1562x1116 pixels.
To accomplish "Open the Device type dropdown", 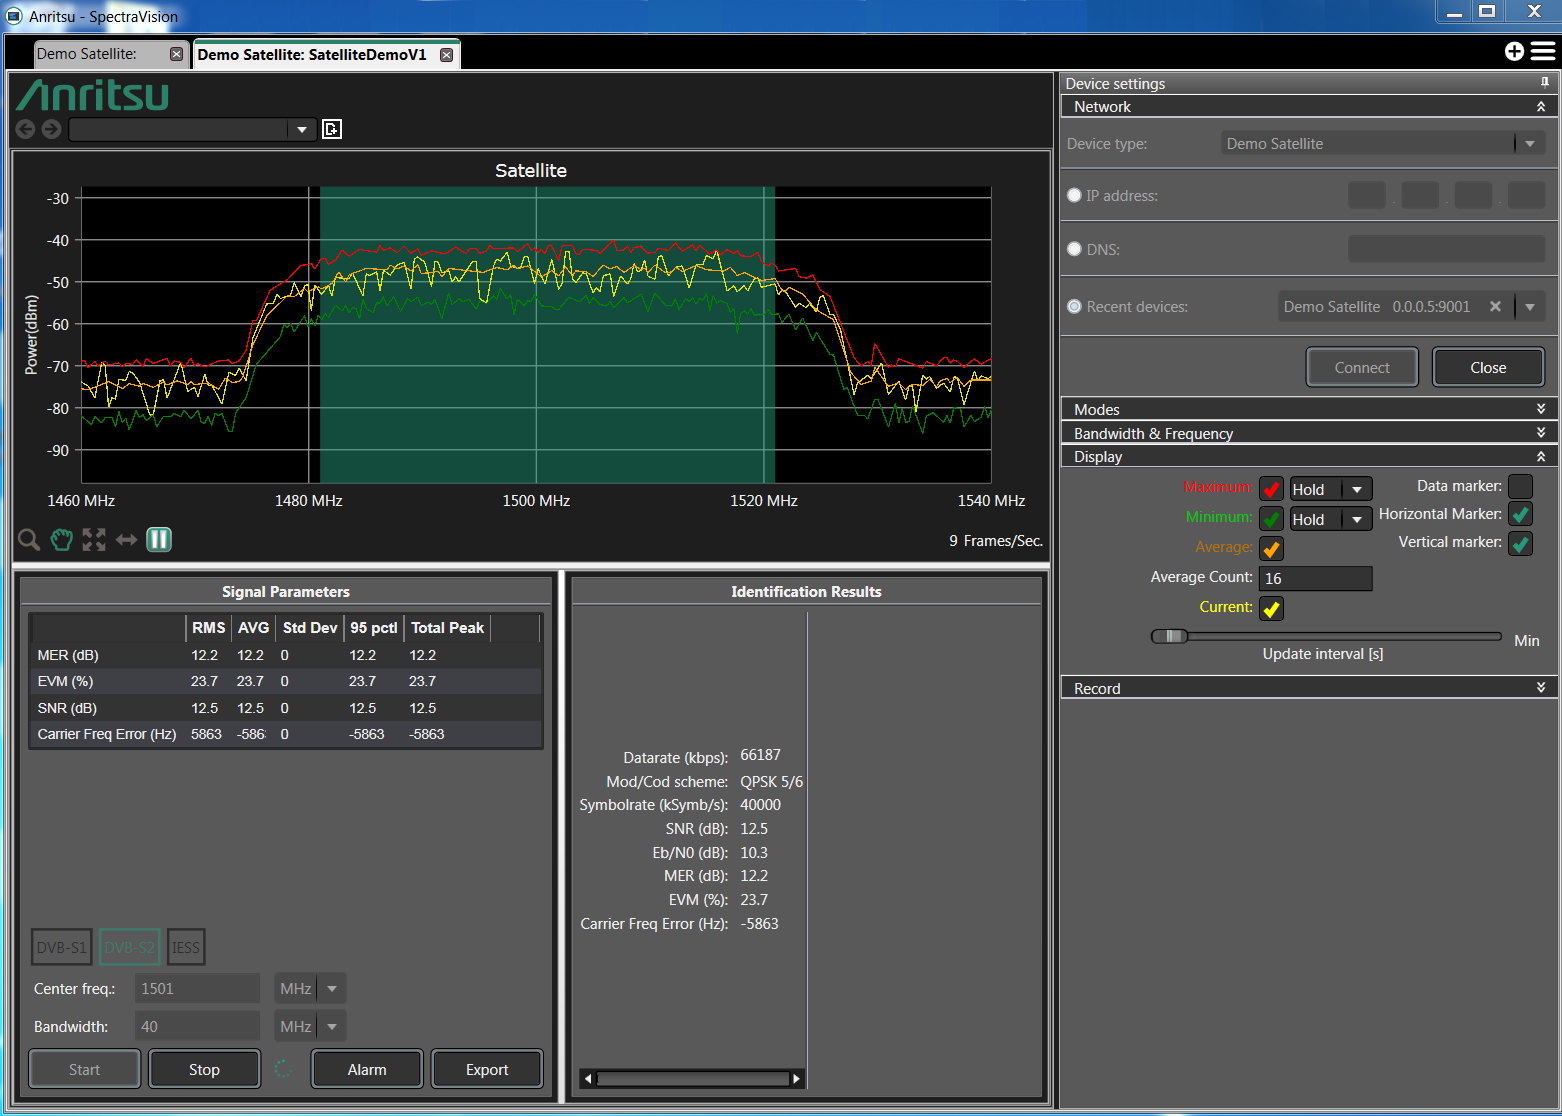I will point(1529,144).
